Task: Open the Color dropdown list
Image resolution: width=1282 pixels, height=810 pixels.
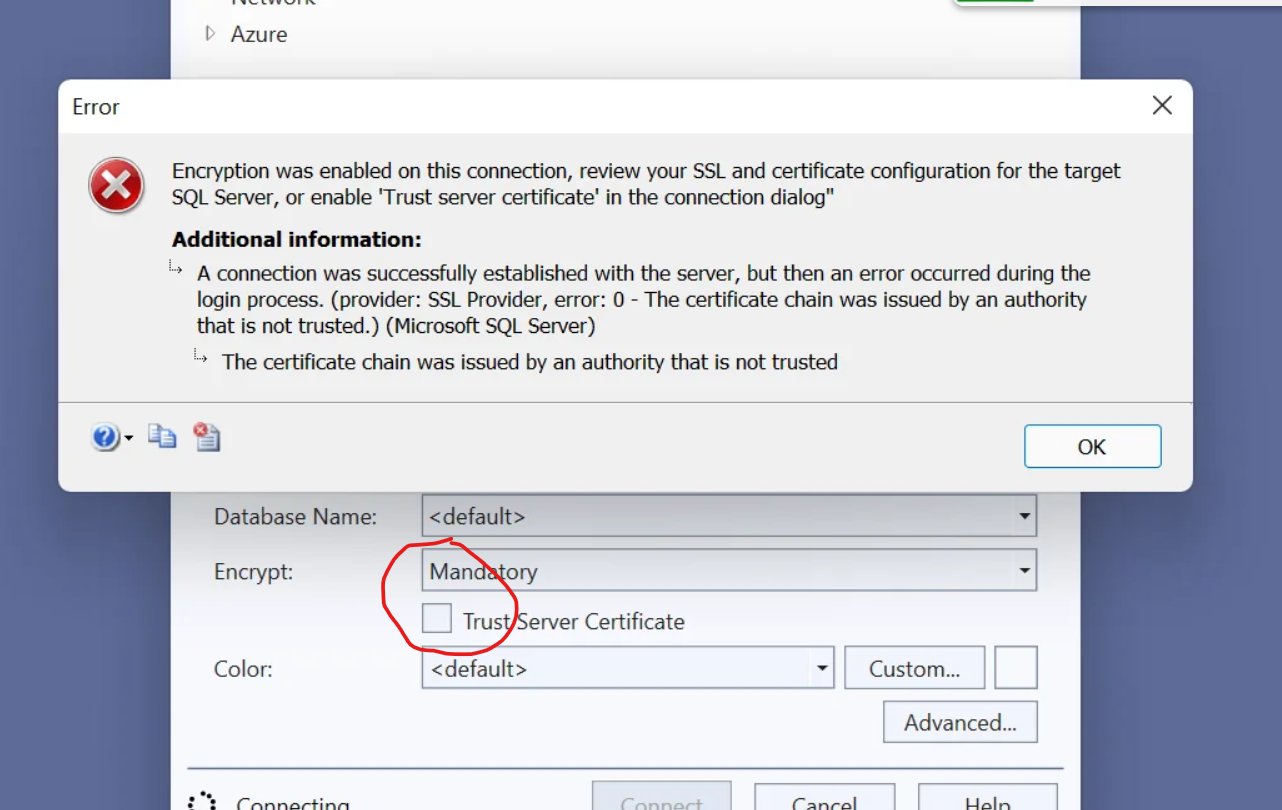Action: (x=820, y=668)
